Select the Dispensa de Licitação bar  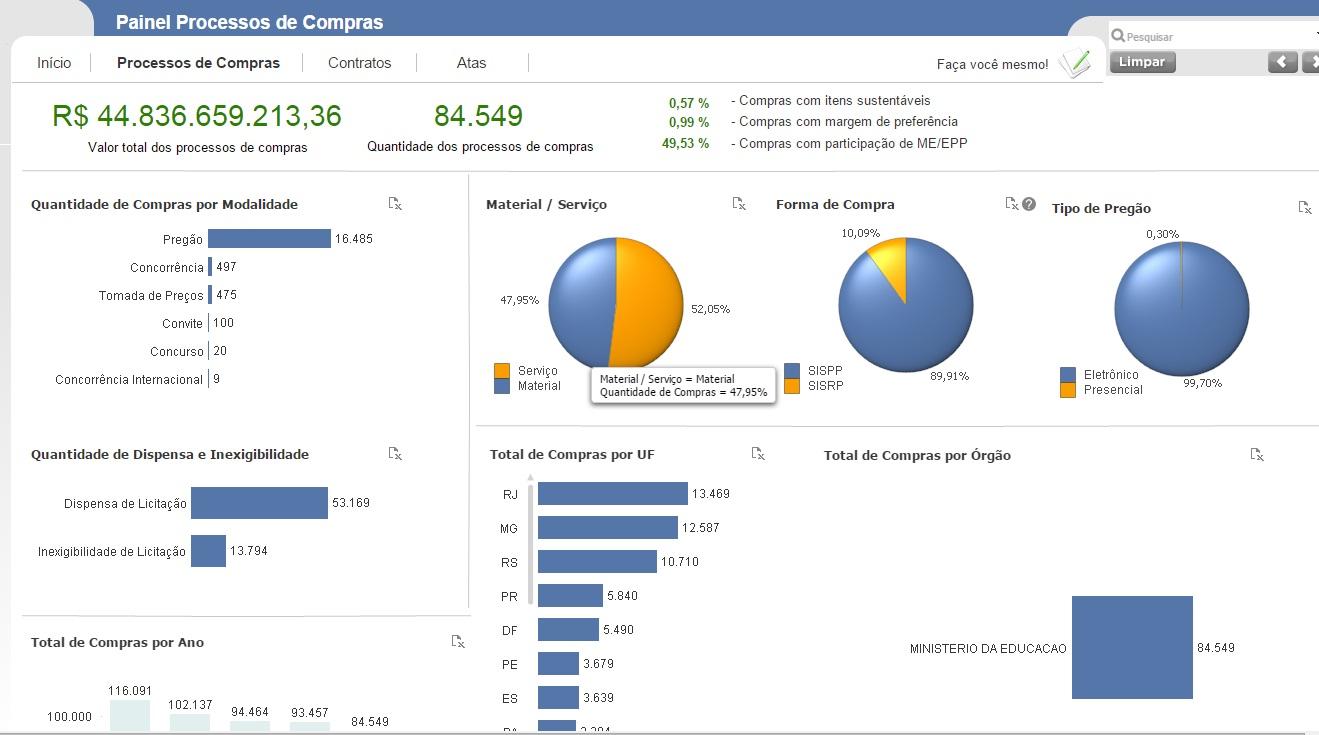coord(259,503)
